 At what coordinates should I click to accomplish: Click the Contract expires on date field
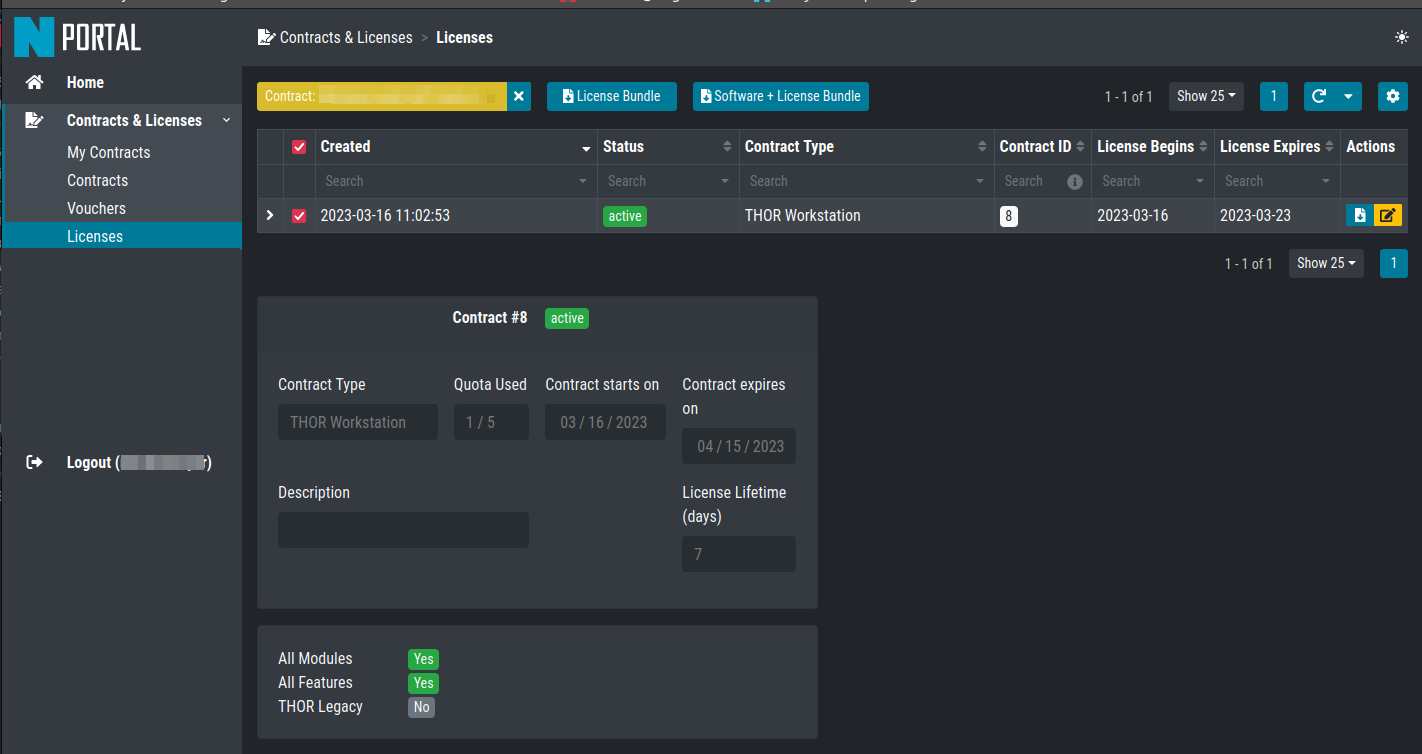[739, 446]
